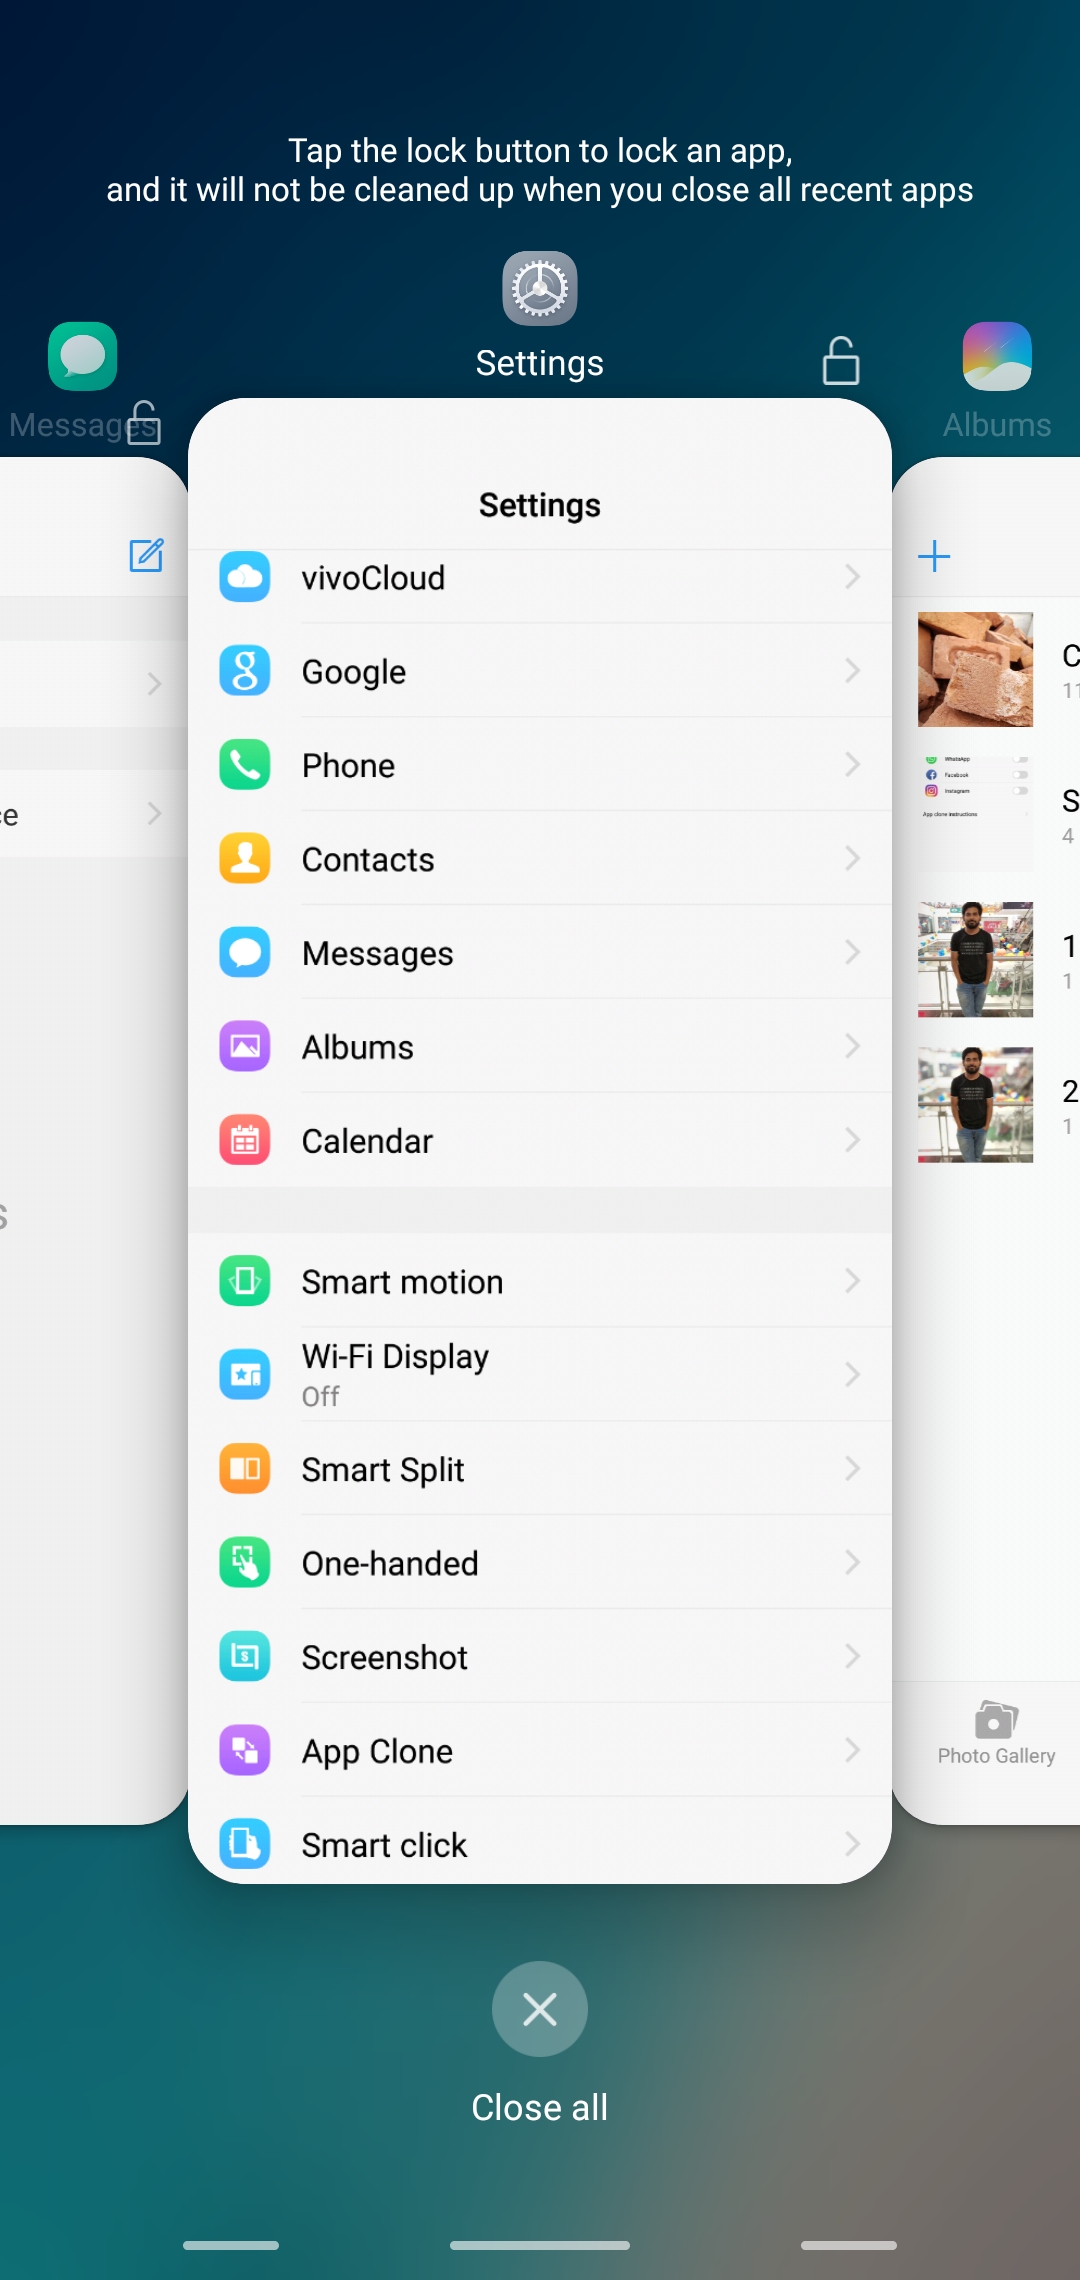Tap the Close all label

click(x=540, y=2108)
